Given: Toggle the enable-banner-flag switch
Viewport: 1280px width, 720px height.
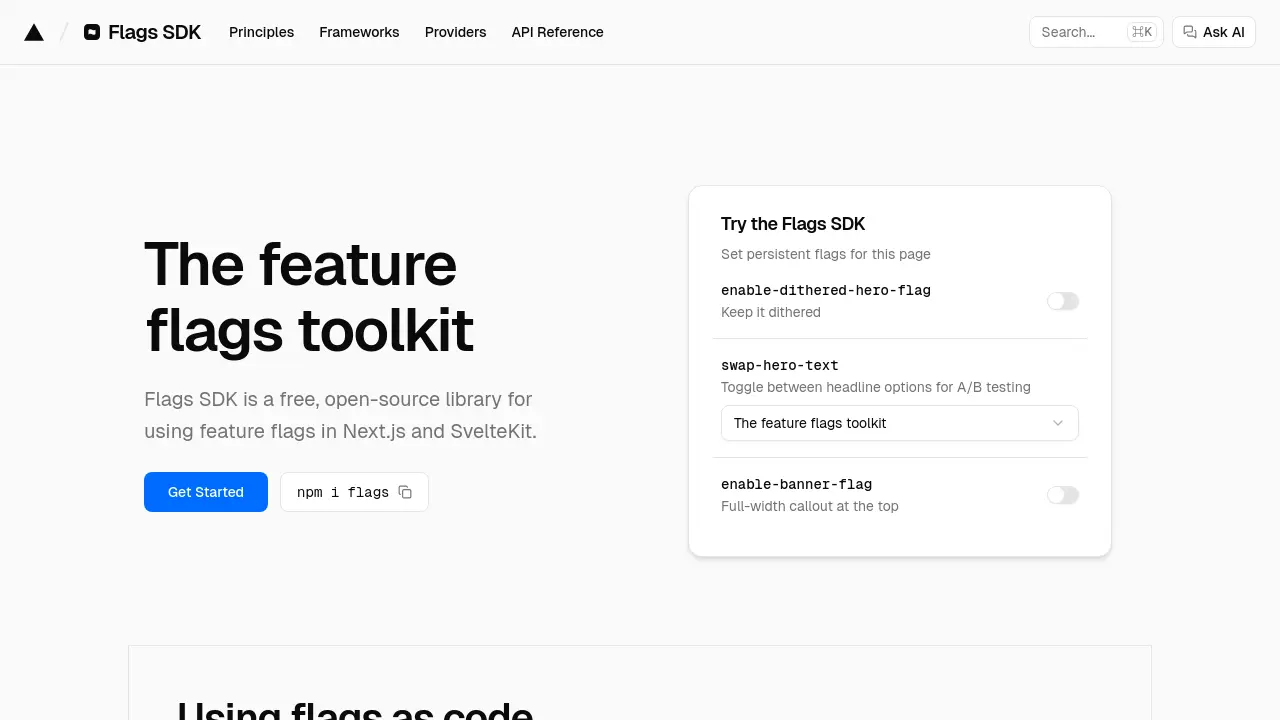Looking at the screenshot, I should 1063,495.
